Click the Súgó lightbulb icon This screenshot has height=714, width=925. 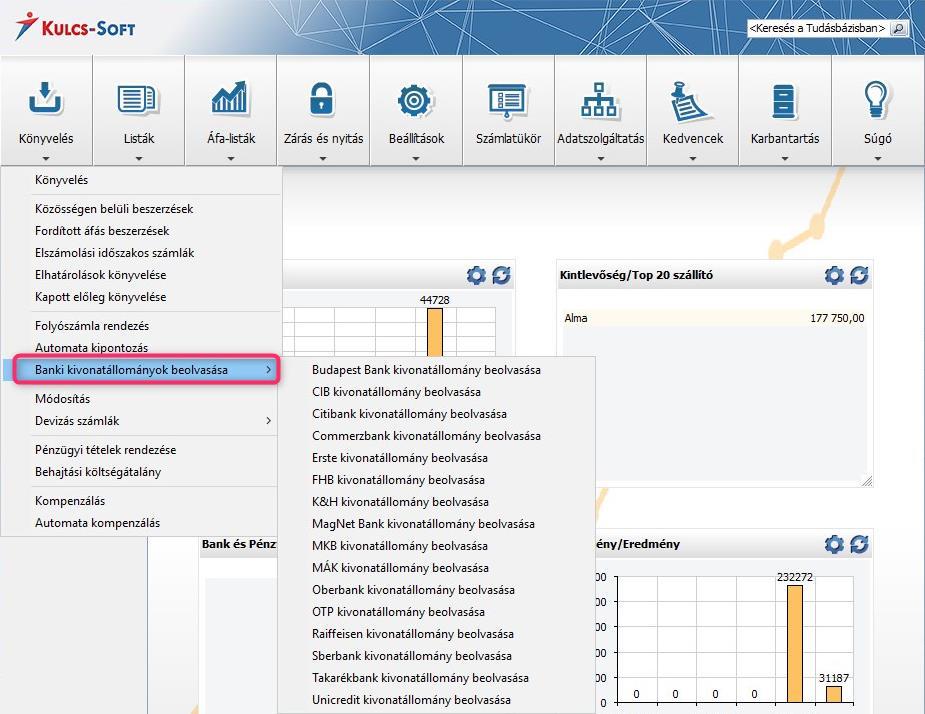click(877, 99)
